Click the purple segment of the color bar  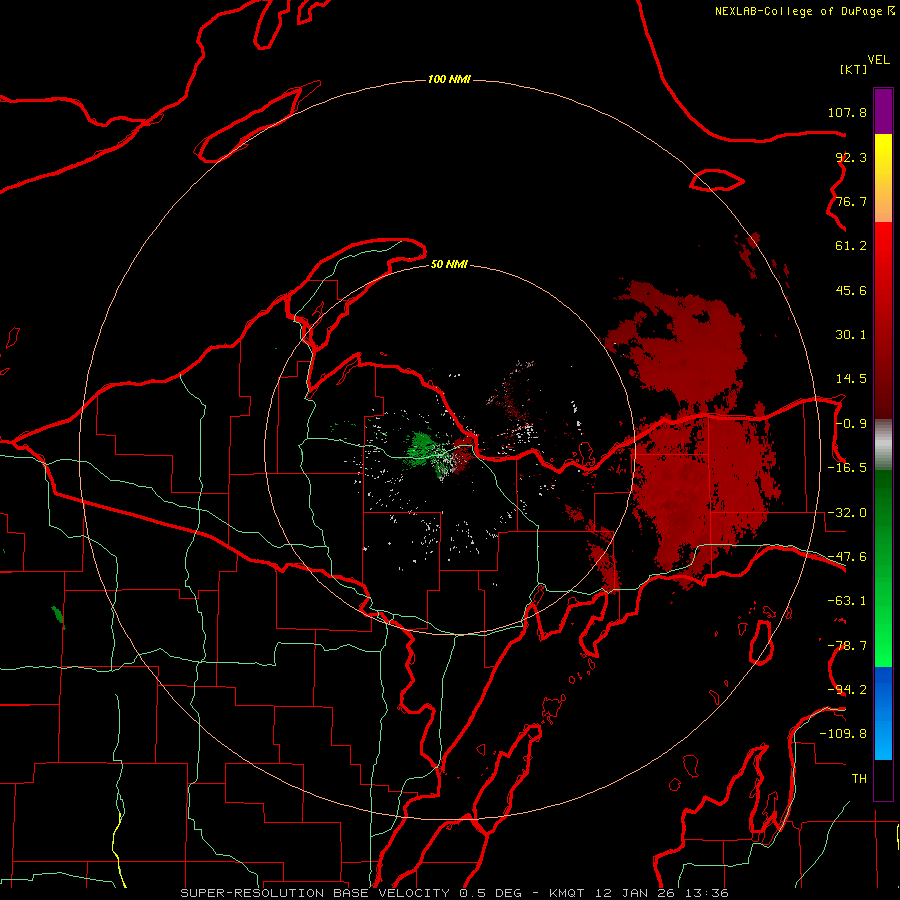pos(883,112)
